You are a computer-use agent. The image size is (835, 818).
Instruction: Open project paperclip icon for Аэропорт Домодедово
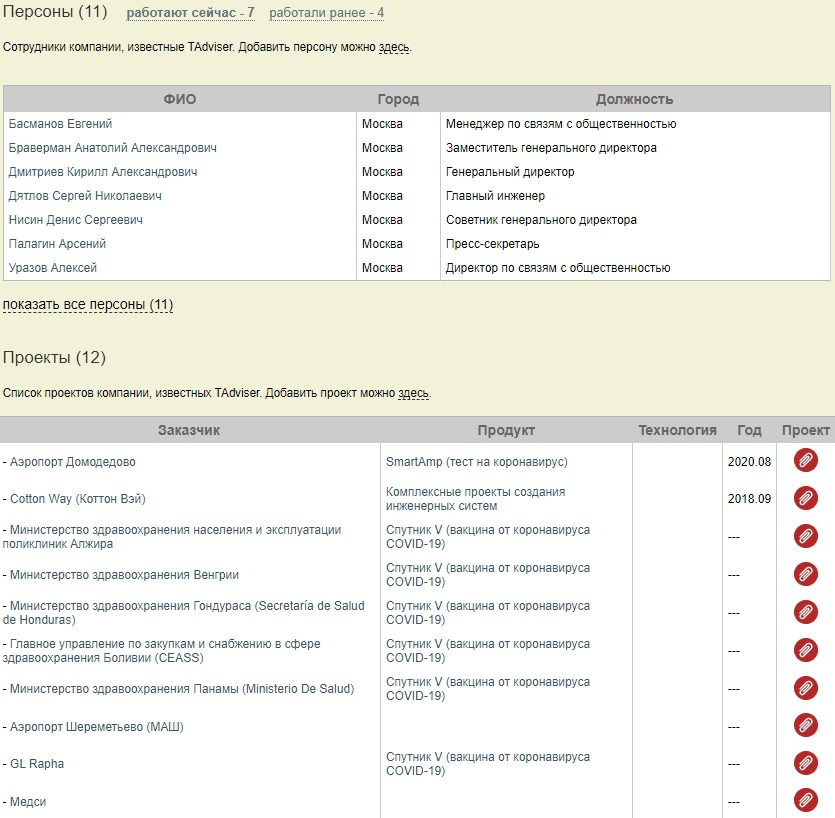(x=805, y=461)
